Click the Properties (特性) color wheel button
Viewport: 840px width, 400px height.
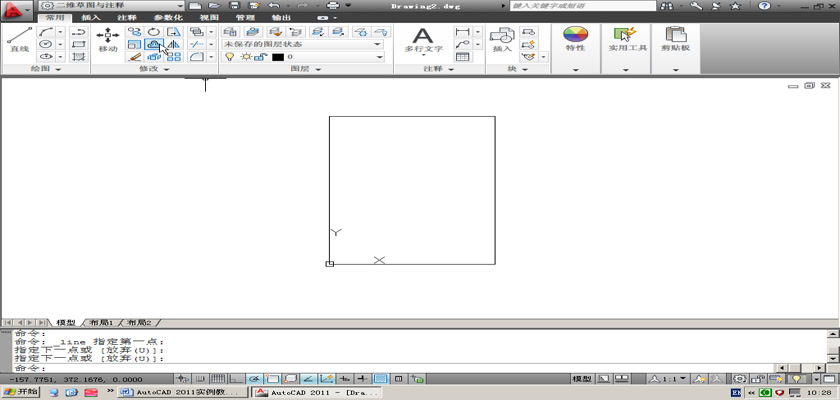[x=575, y=39]
